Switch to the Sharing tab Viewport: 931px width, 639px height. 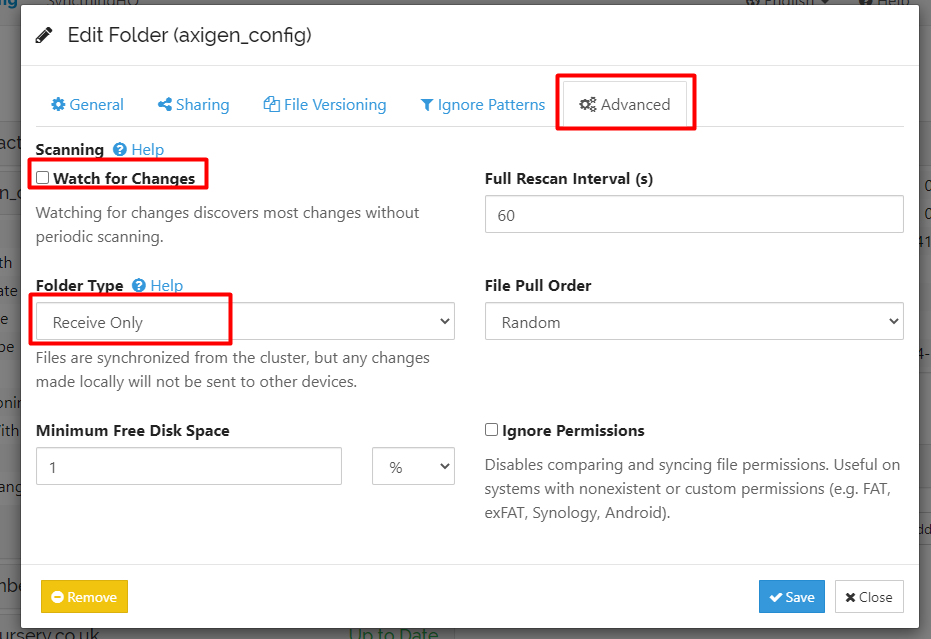[x=193, y=105]
